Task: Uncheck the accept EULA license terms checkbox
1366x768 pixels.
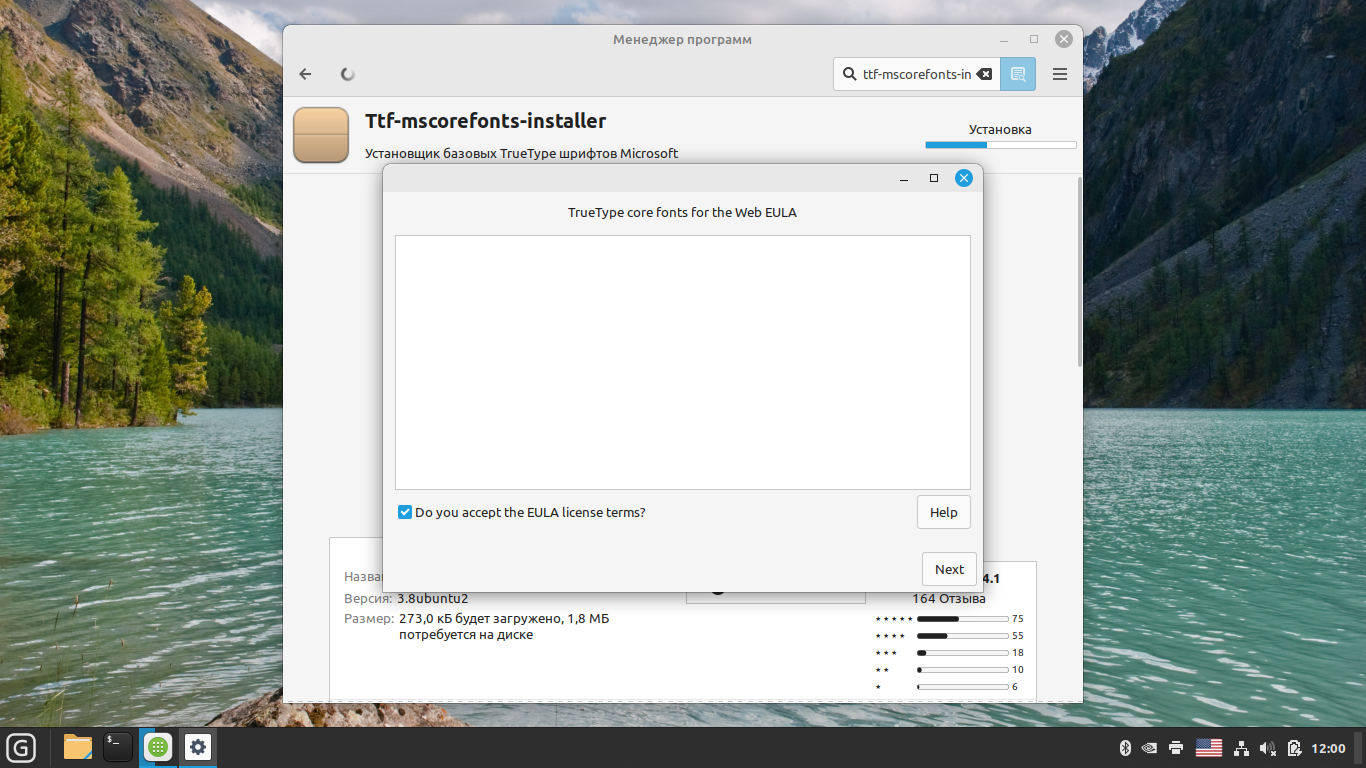Action: (x=405, y=512)
